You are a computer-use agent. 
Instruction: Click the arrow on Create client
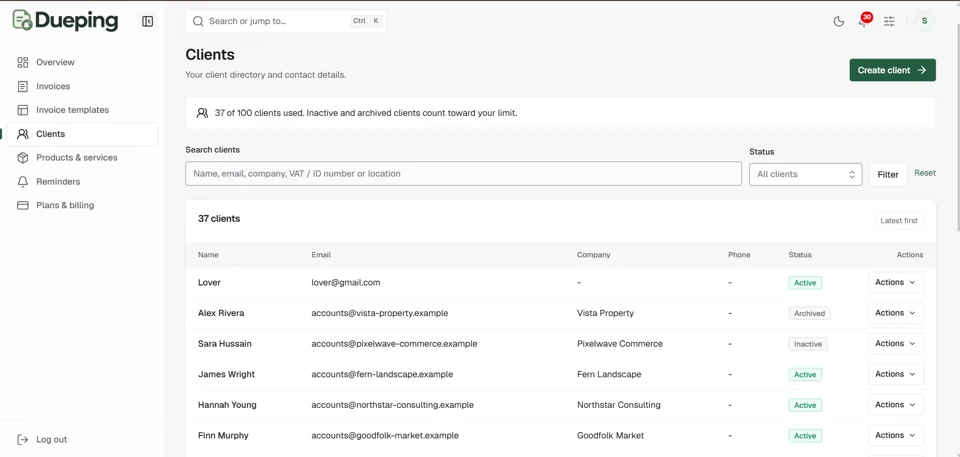click(x=921, y=70)
